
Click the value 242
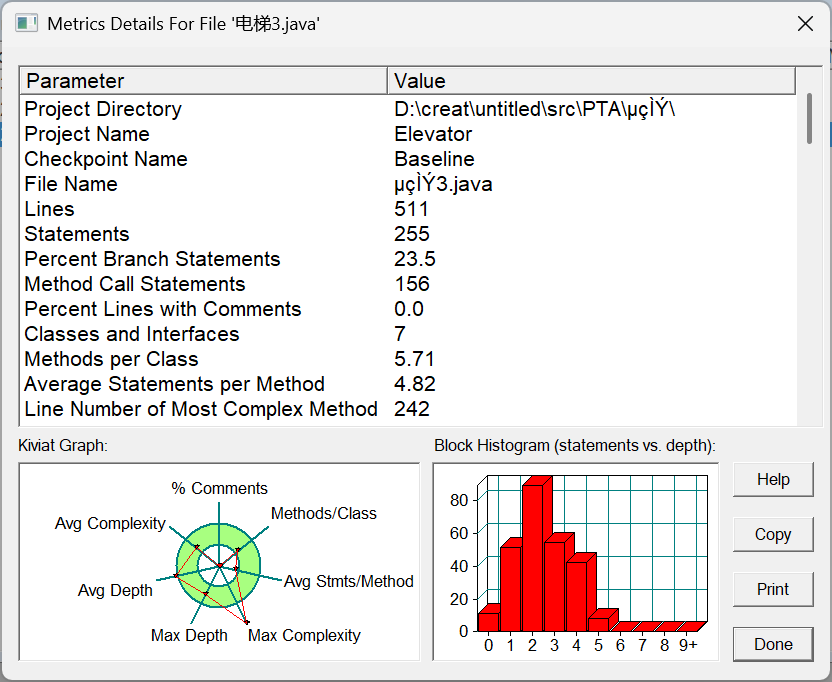pyautogui.click(x=412, y=409)
